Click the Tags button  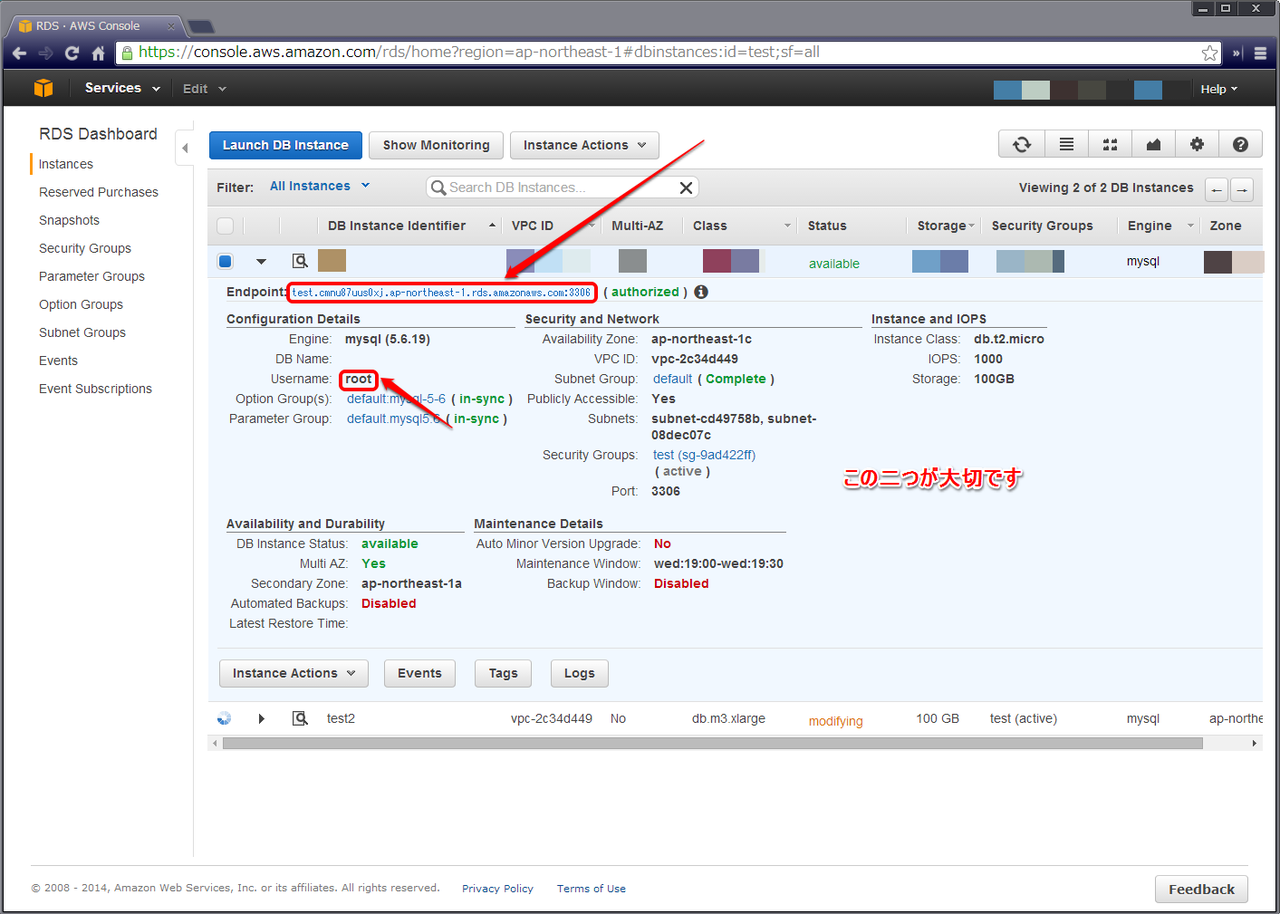point(503,673)
